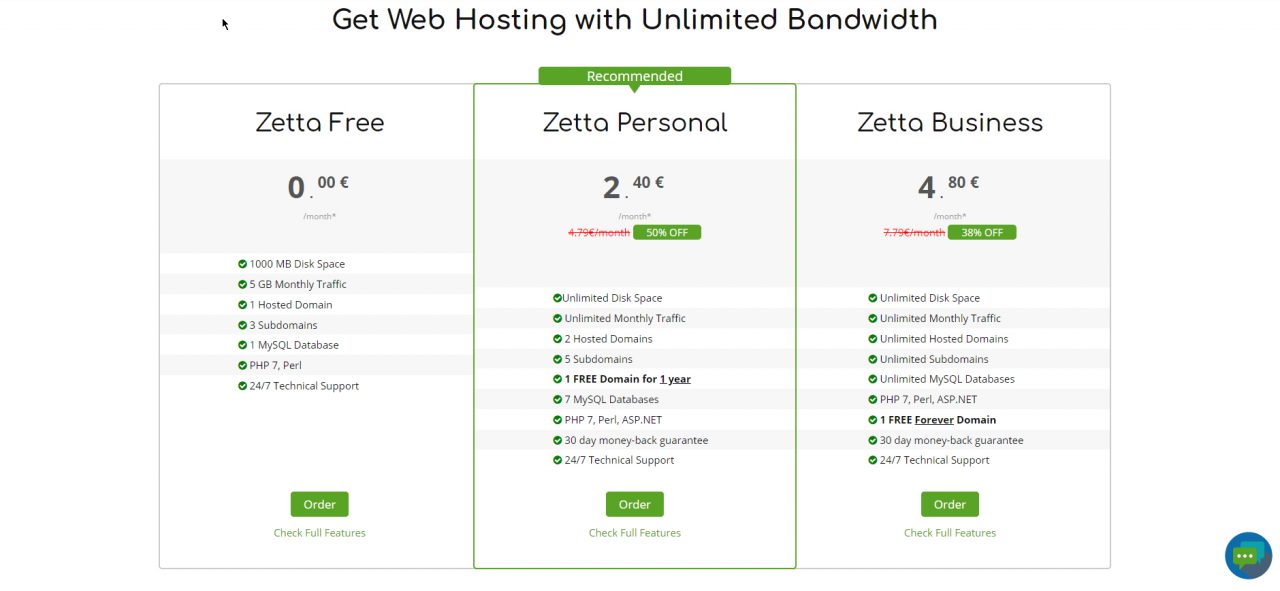This screenshot has width=1280, height=591.
Task: Click the crossed-out 4.79€/month price
Action: 598,232
